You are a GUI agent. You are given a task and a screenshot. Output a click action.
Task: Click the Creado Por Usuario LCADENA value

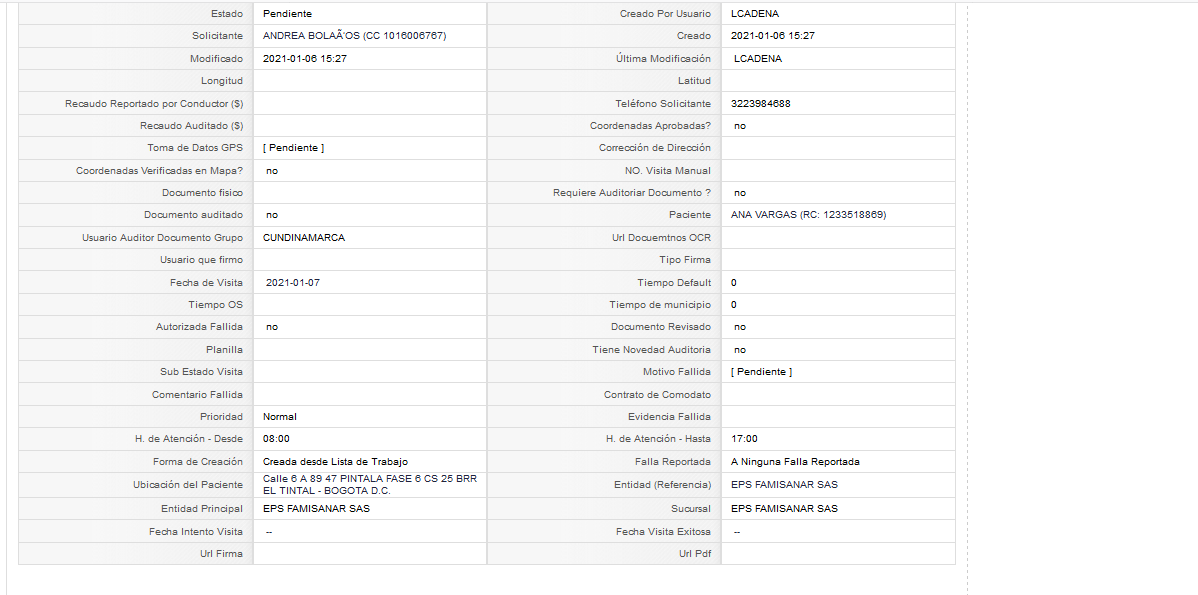[755, 14]
